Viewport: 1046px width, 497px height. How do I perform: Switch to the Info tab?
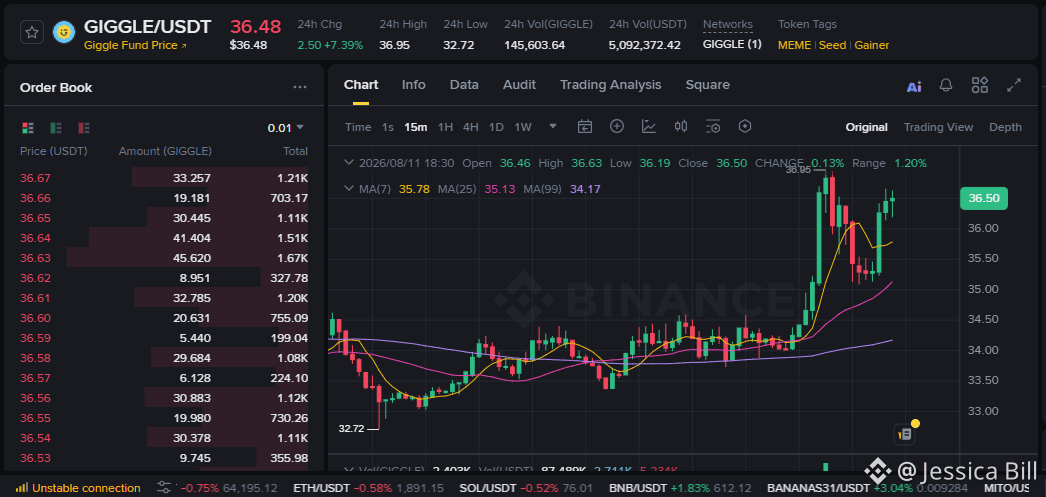click(414, 85)
